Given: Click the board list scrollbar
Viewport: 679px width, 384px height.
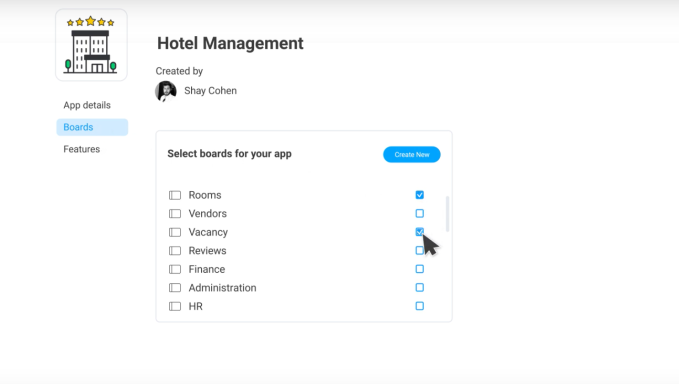Looking at the screenshot, I should (447, 214).
